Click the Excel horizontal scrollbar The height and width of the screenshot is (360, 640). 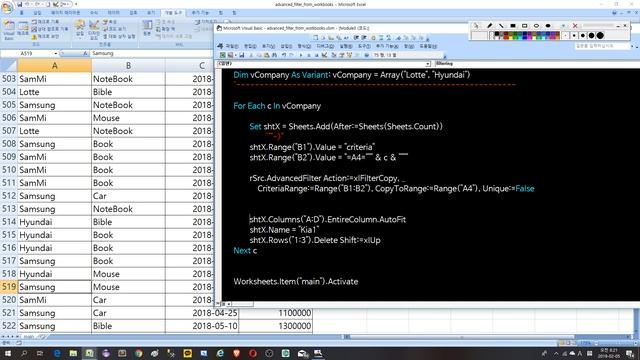[486, 337]
